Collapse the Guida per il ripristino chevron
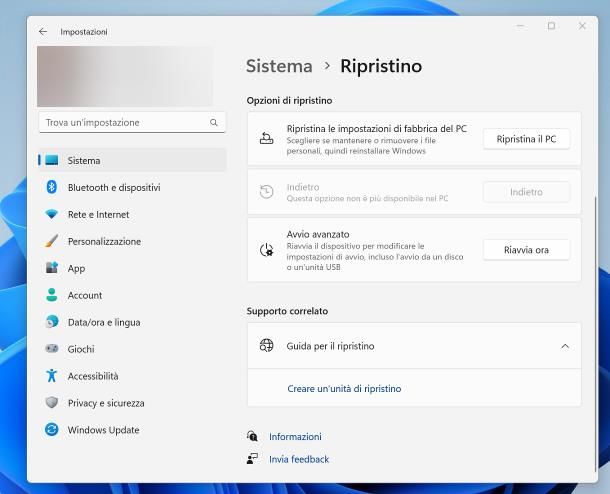 (565, 346)
